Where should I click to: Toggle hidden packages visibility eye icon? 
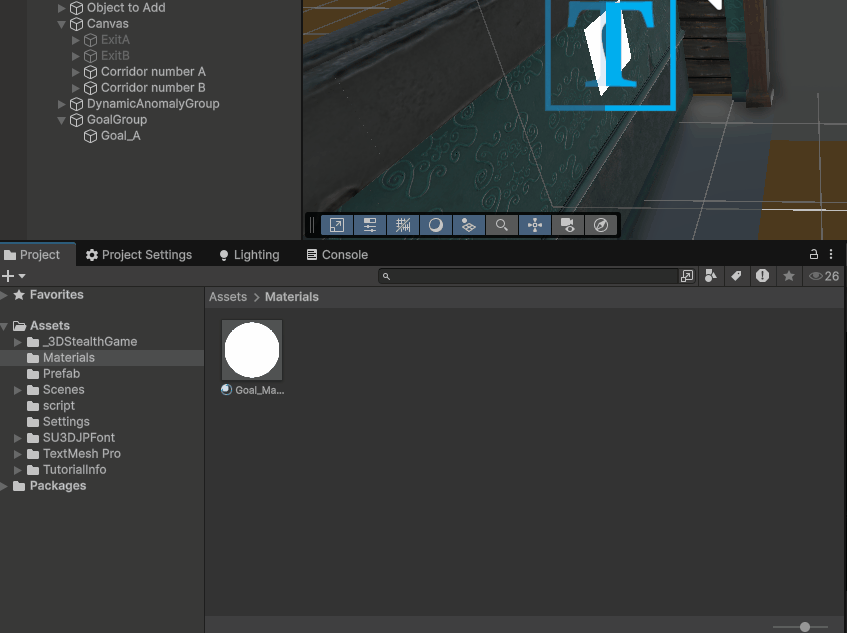click(823, 276)
